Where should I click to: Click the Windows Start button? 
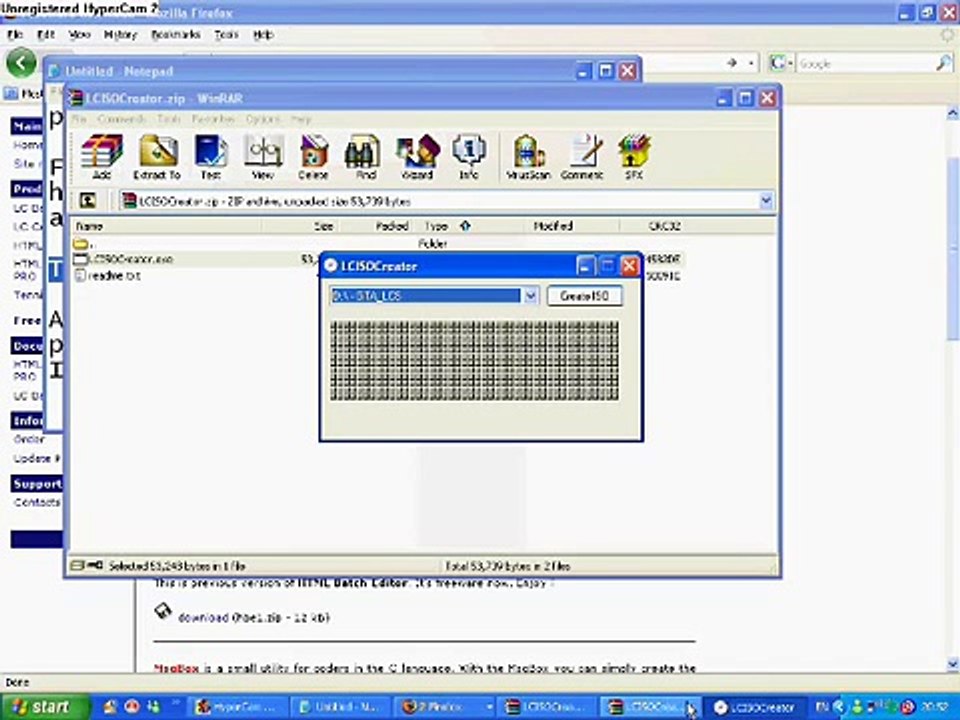(44, 707)
